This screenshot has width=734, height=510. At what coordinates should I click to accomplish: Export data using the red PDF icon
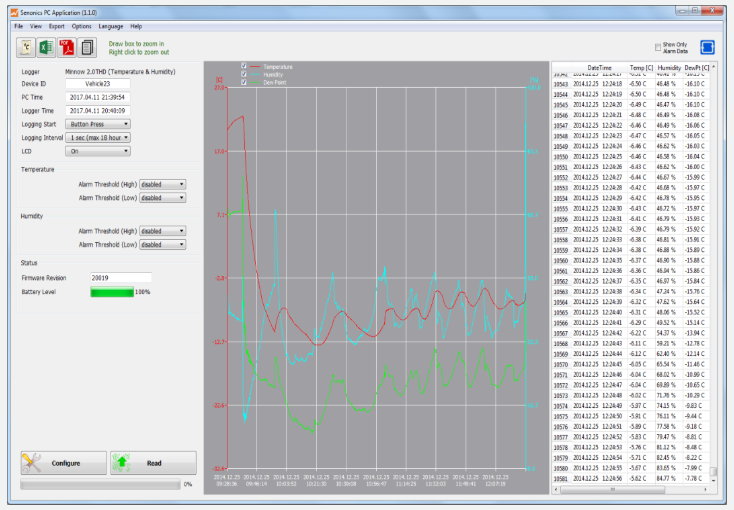[x=66, y=47]
